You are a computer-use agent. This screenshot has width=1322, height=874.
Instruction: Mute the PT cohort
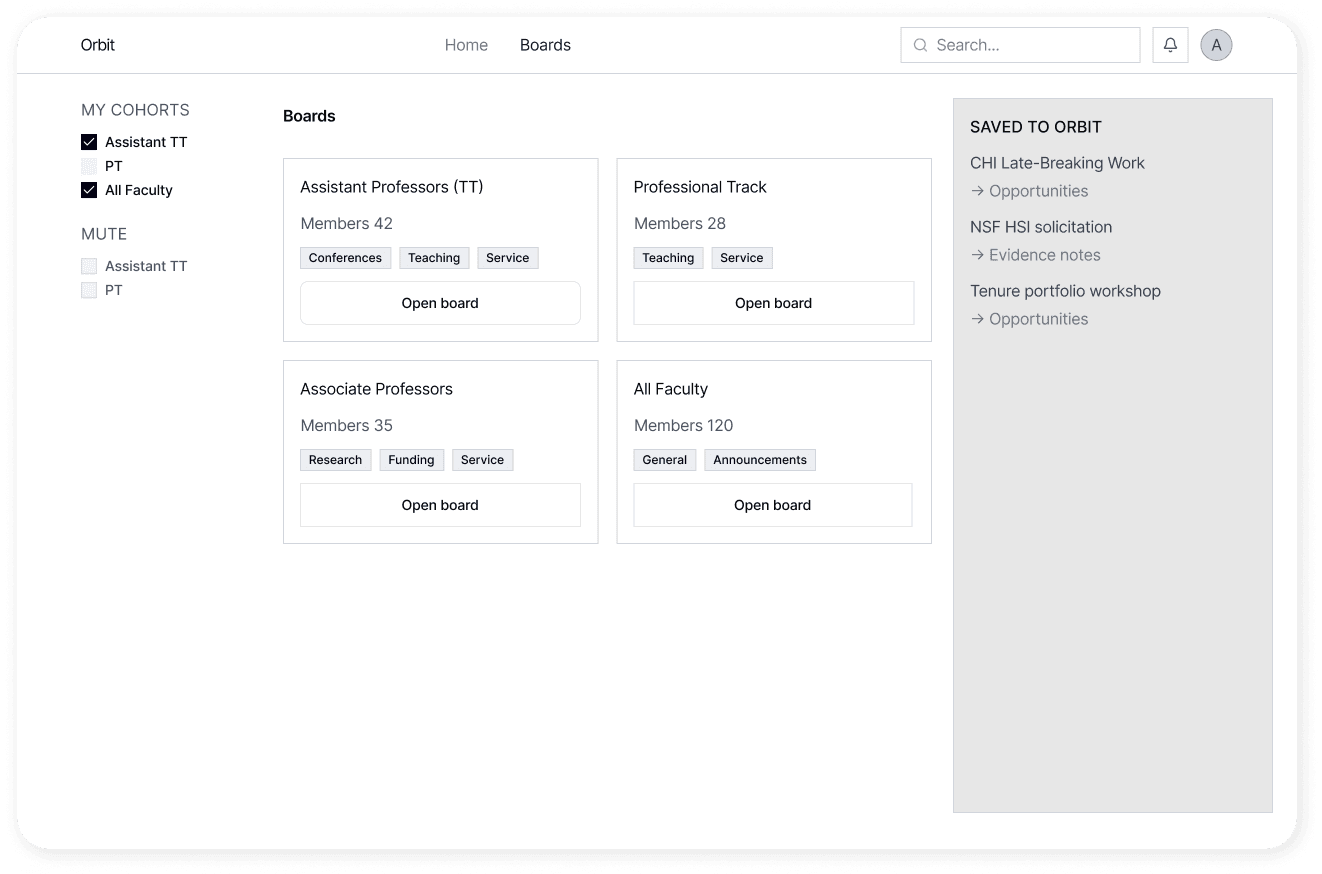[x=89, y=290]
